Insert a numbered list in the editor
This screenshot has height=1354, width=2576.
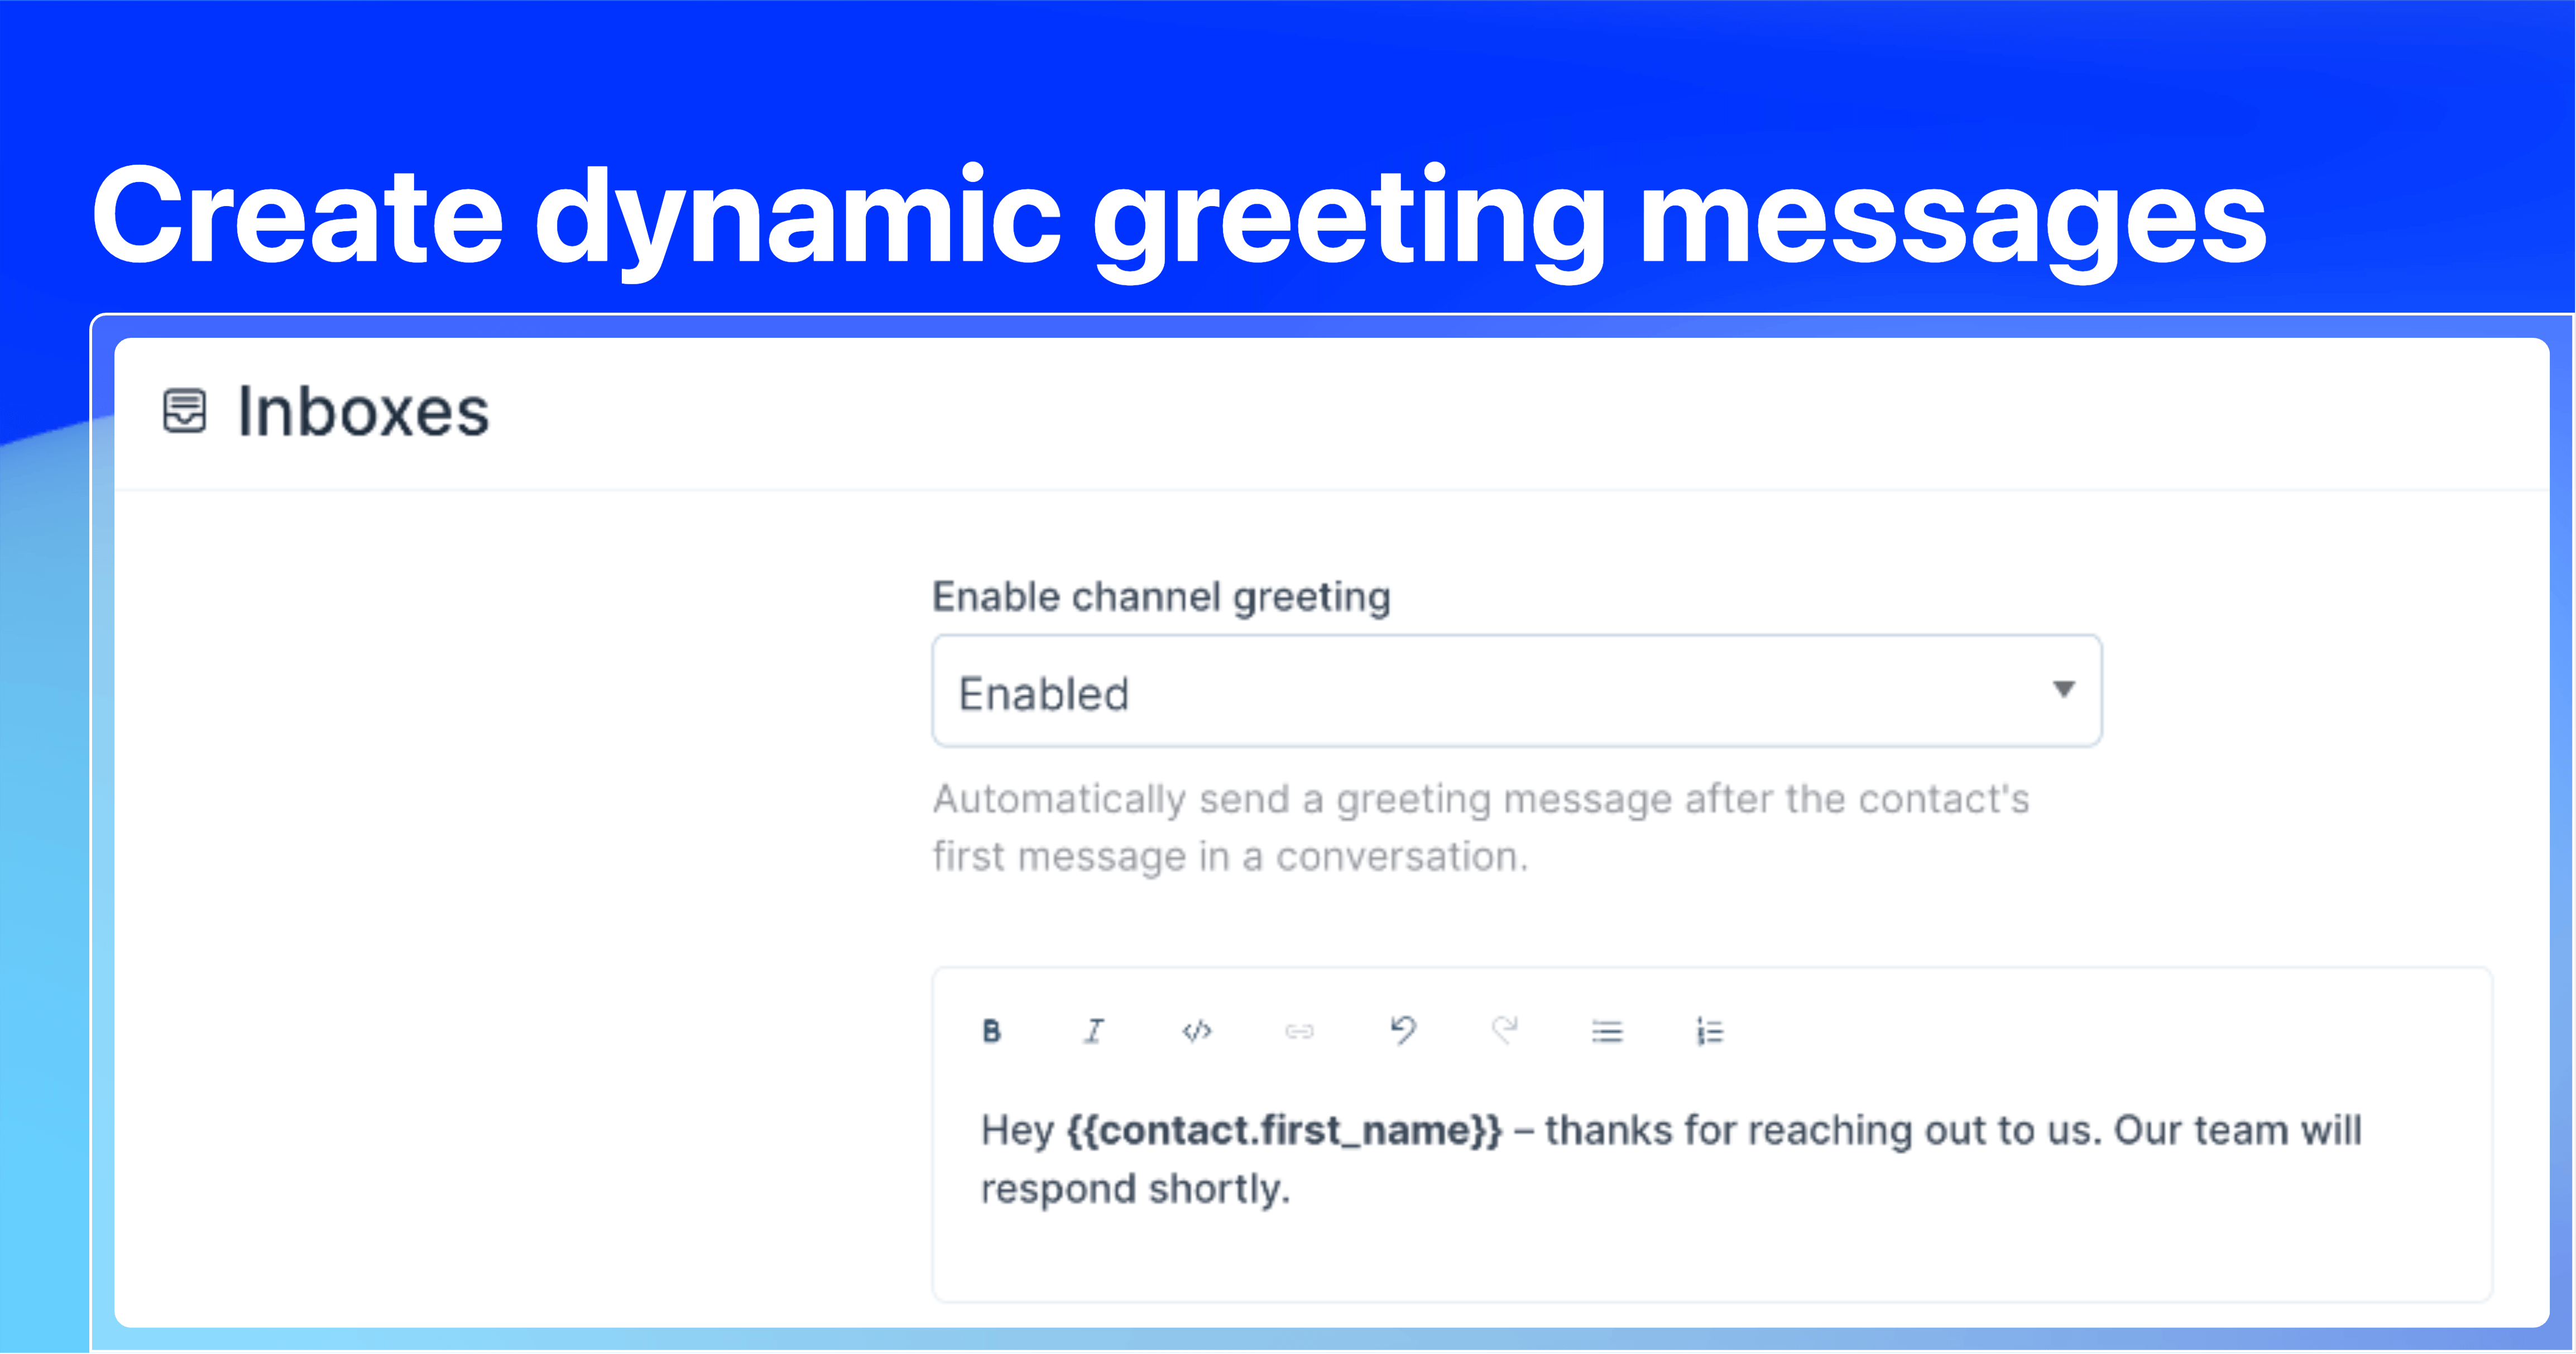[1710, 1031]
